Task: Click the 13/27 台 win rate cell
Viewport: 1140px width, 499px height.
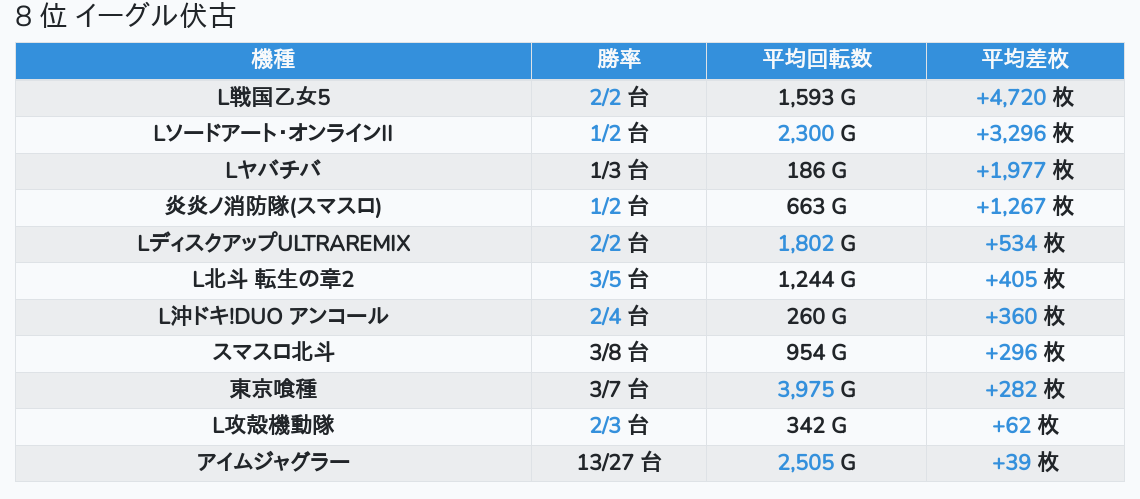Action: coord(619,463)
